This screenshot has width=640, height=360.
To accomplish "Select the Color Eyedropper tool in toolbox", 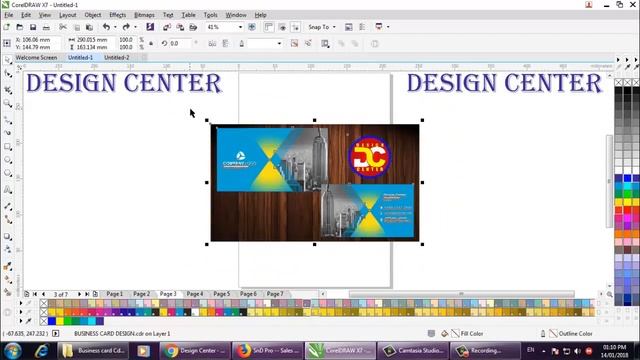I will pos(7,266).
